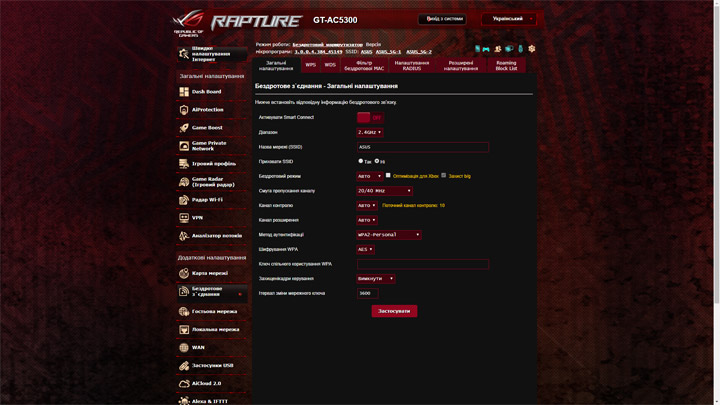Open Roaming Block List tab

click(506, 65)
